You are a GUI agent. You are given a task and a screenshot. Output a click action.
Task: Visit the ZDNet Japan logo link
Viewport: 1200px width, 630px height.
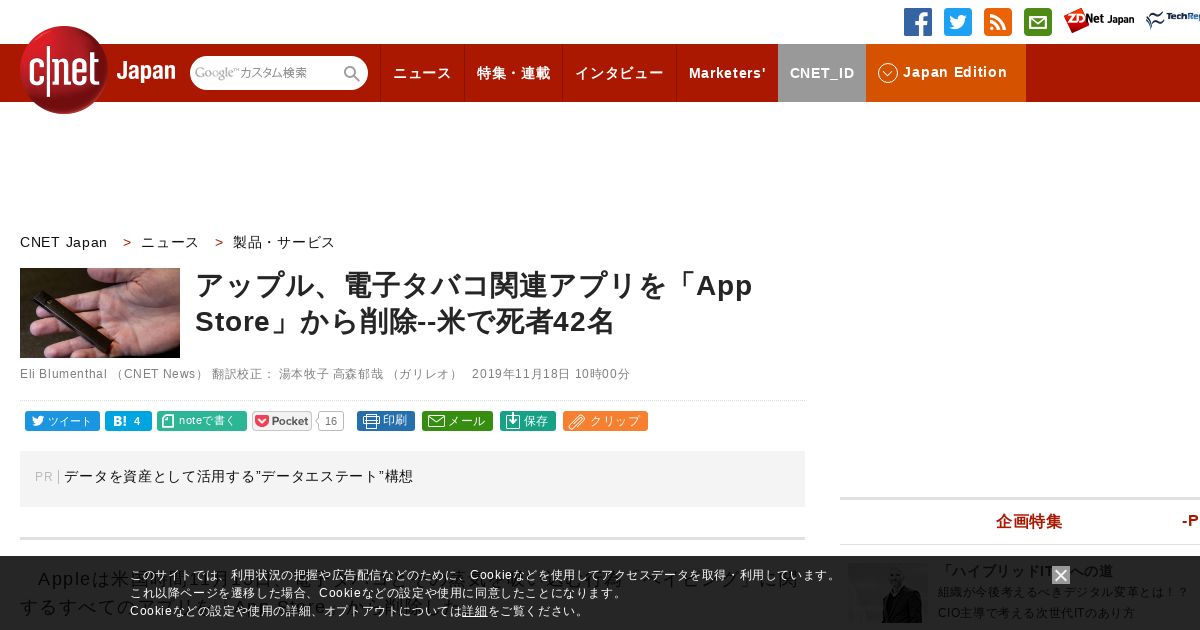tap(1099, 20)
